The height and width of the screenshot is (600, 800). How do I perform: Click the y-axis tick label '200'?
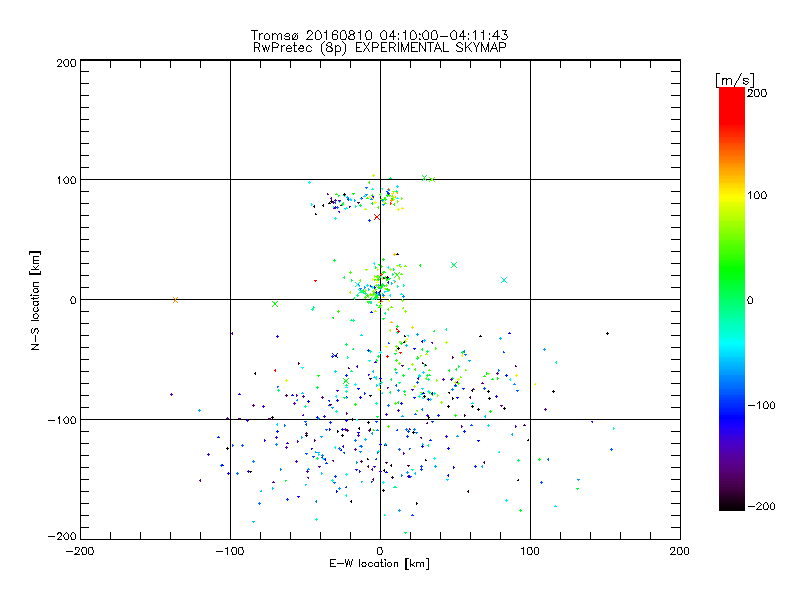pos(66,63)
